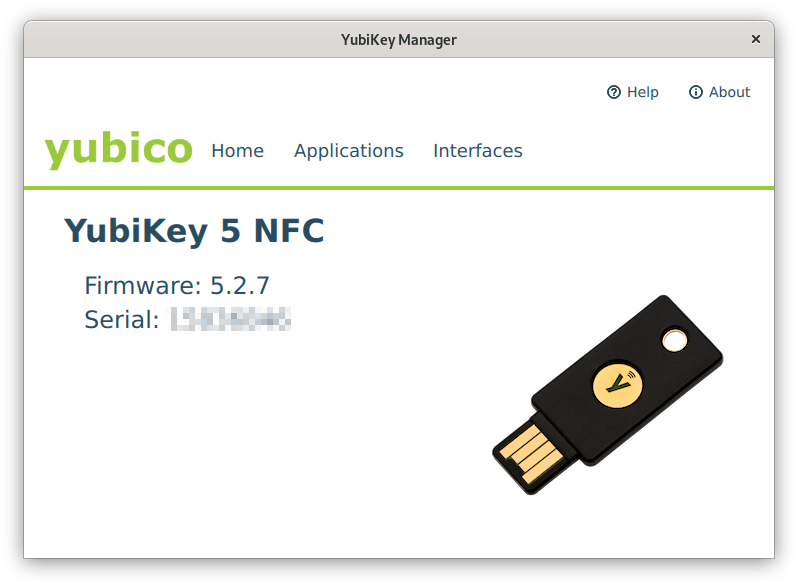Open the Applications menu

pyautogui.click(x=349, y=151)
